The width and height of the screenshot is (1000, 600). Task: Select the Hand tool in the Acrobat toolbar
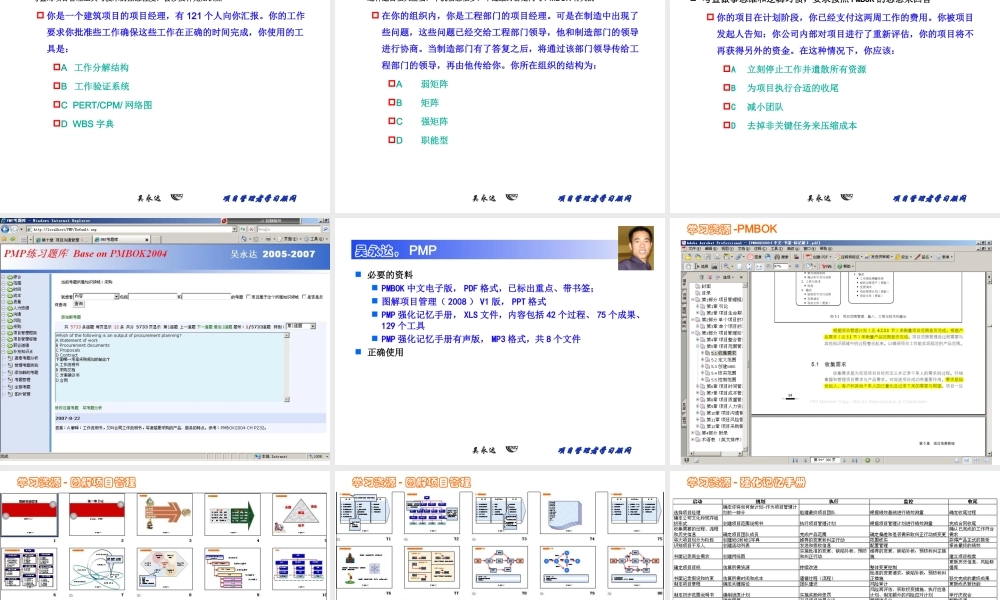(x=688, y=266)
